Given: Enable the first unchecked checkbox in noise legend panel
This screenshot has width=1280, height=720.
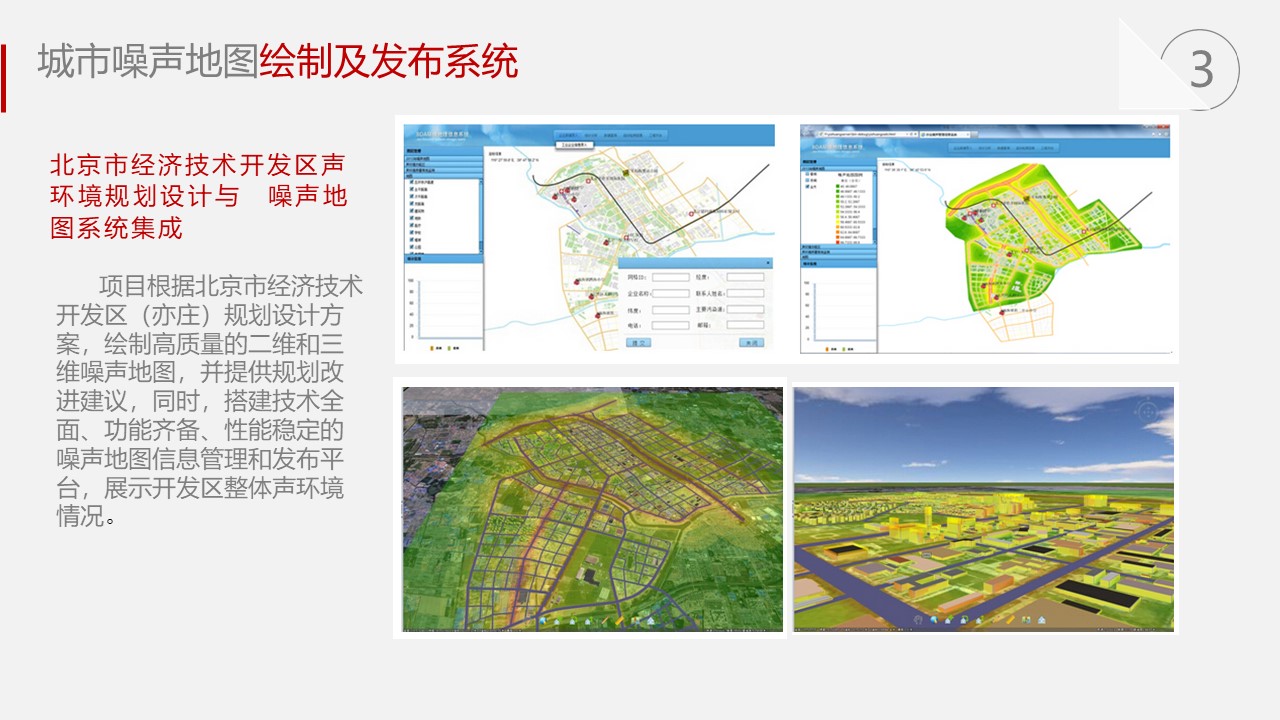Looking at the screenshot, I should click(x=810, y=172).
